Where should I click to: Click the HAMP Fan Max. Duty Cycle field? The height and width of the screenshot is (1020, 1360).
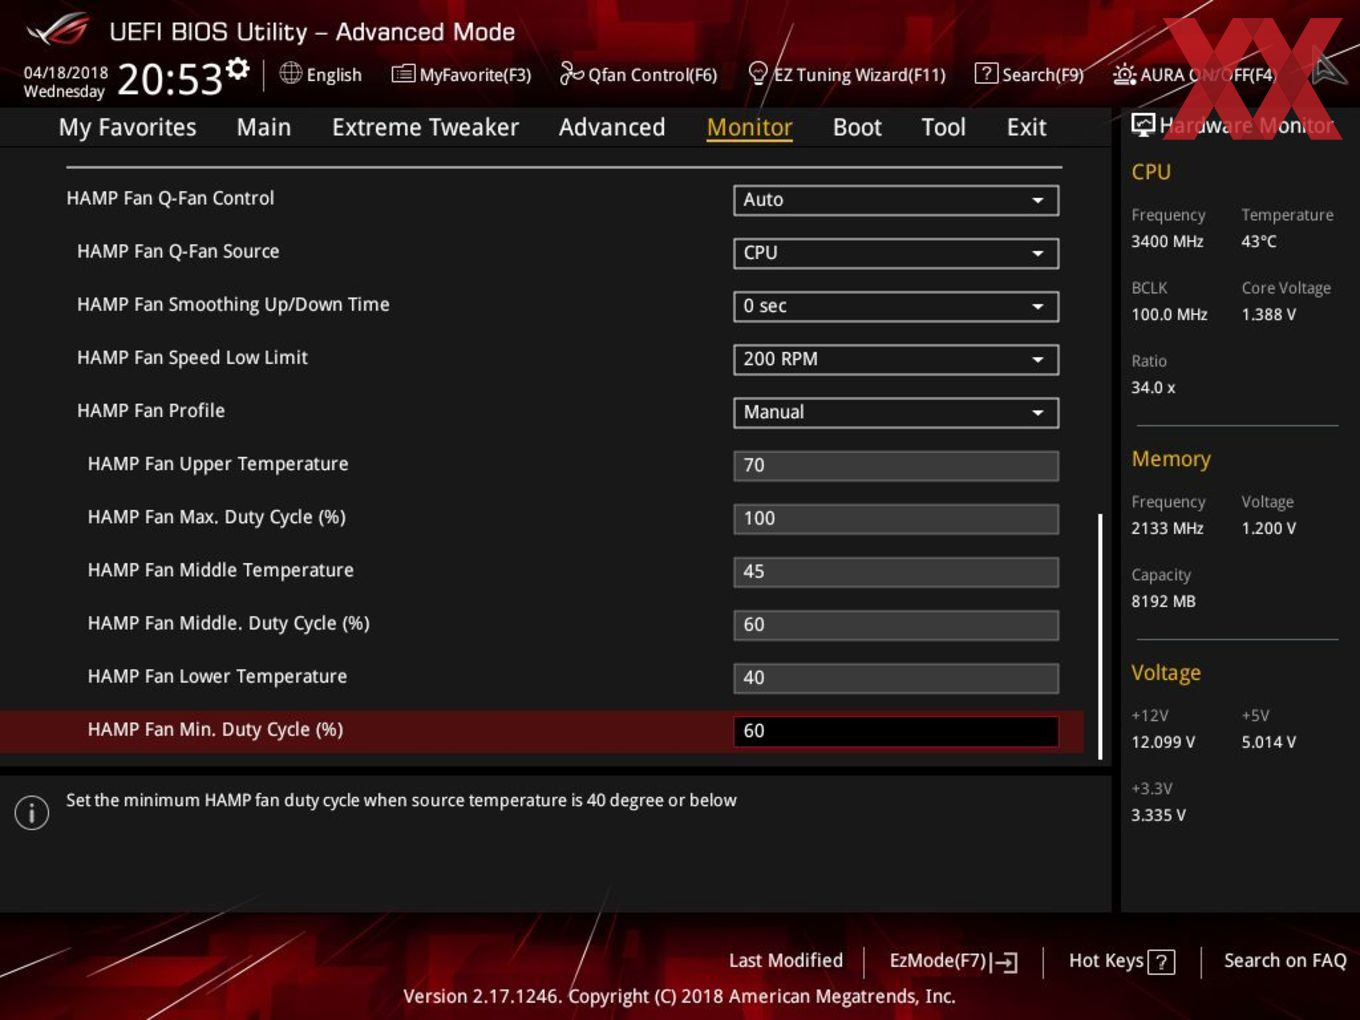896,518
